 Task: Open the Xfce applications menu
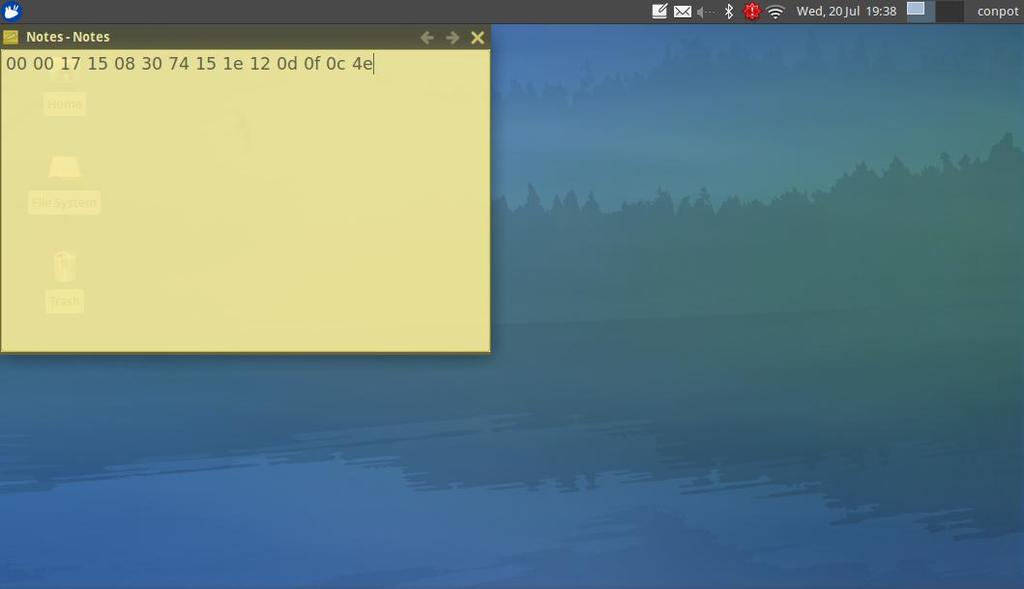point(12,11)
